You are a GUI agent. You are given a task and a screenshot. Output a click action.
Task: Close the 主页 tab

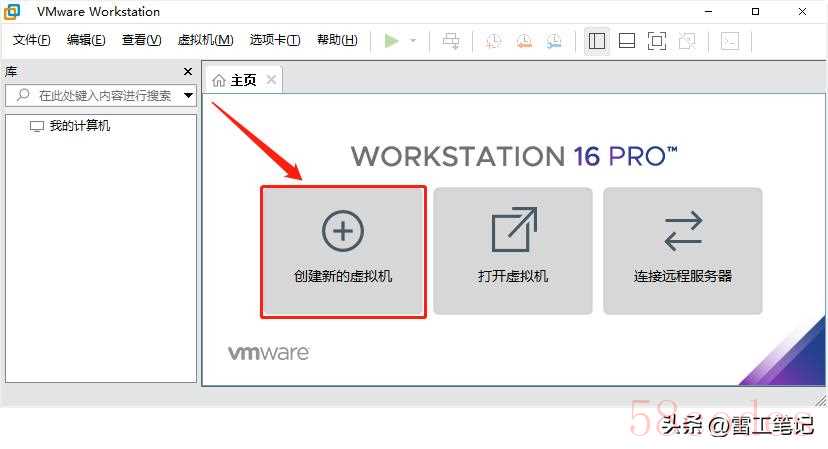[271, 80]
